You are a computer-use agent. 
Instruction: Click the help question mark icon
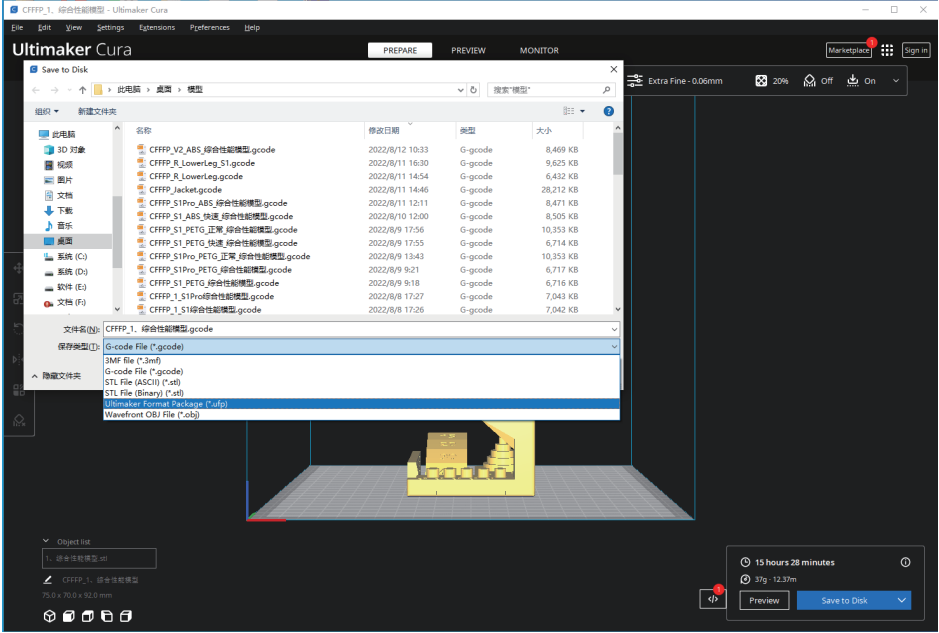[608, 111]
